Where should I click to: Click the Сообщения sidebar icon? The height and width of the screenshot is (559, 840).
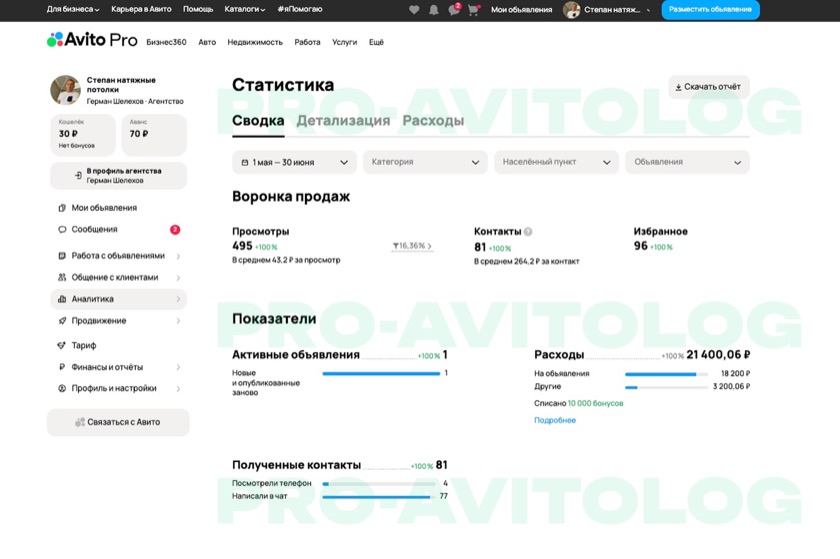(x=62, y=229)
